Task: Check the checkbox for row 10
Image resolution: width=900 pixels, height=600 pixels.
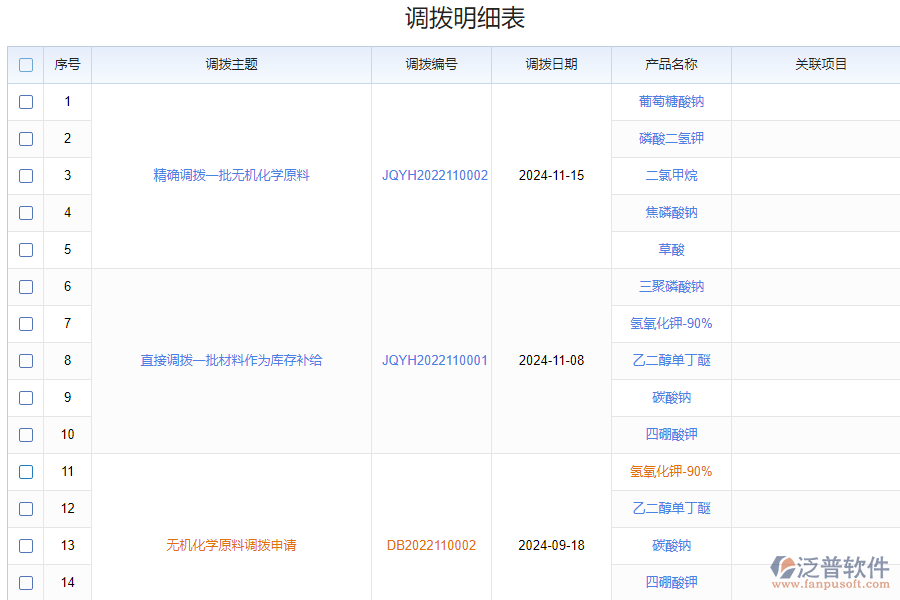Action: (26, 434)
